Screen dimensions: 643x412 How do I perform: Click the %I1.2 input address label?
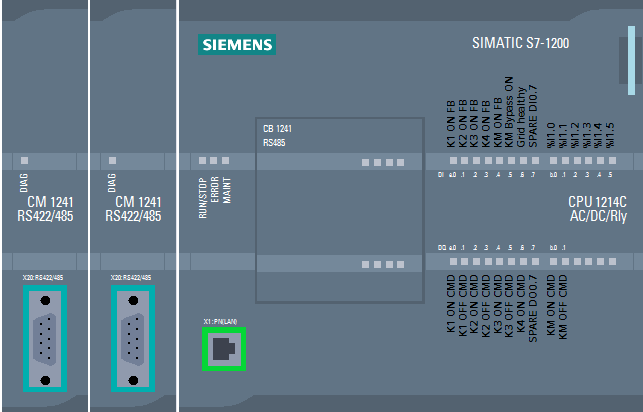click(x=575, y=135)
